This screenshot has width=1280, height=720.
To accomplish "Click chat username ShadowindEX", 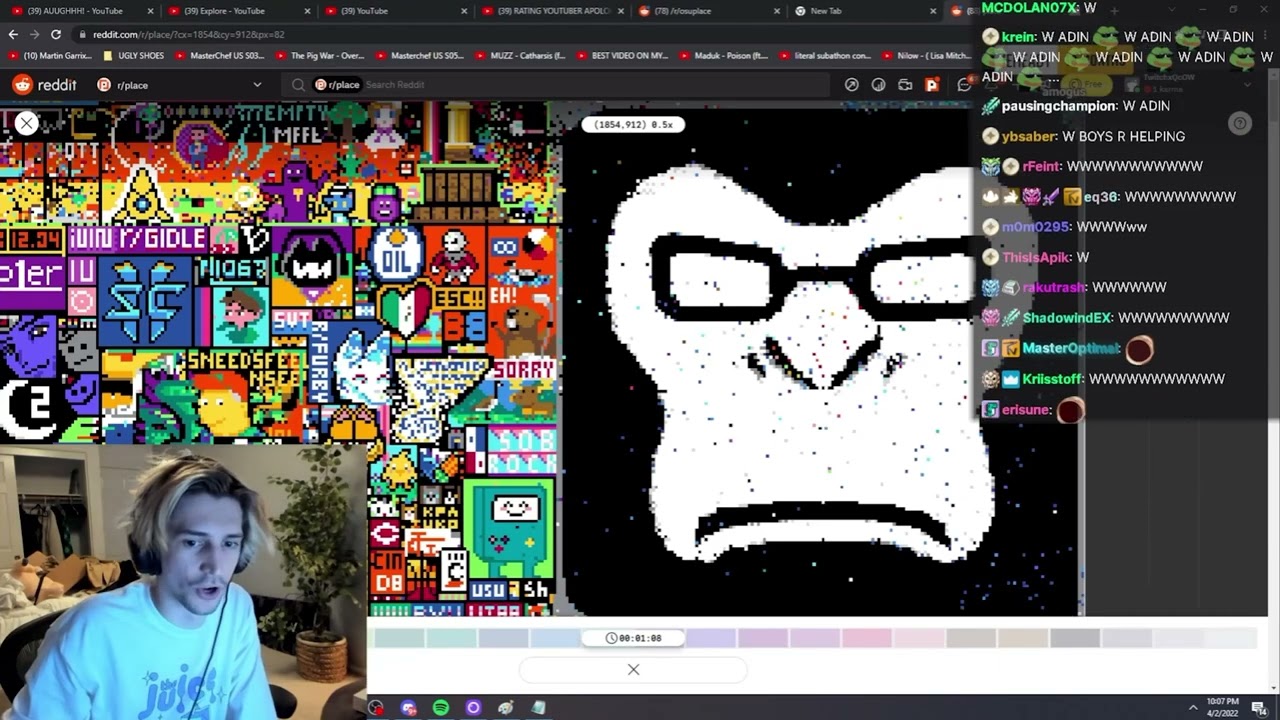I will 1066,318.
